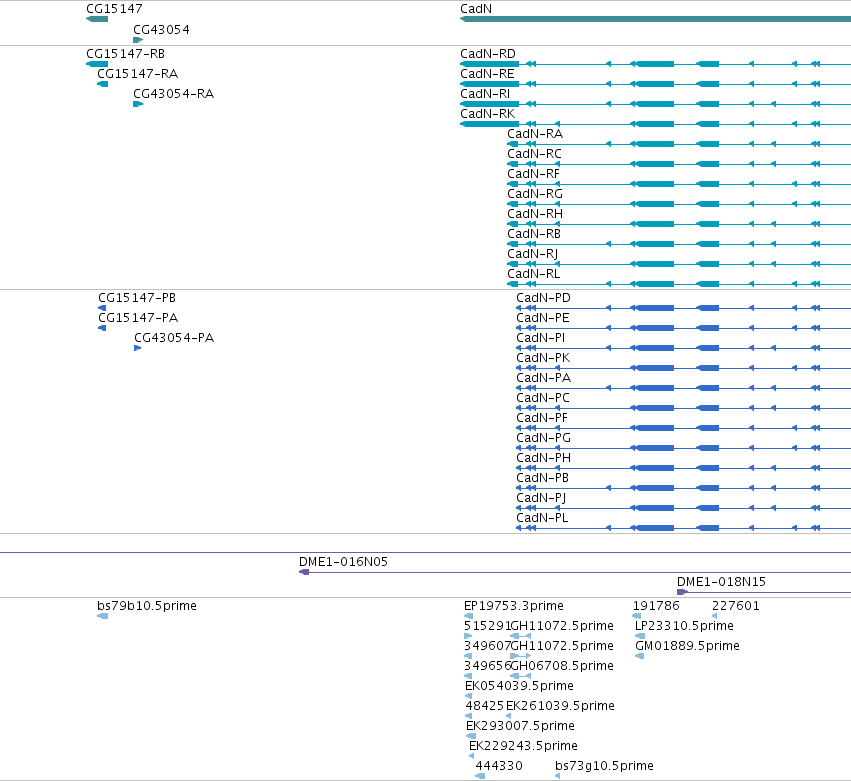Click the CG15147-PA protein label
Image resolution: width=851 pixels, height=781 pixels.
pos(138,318)
